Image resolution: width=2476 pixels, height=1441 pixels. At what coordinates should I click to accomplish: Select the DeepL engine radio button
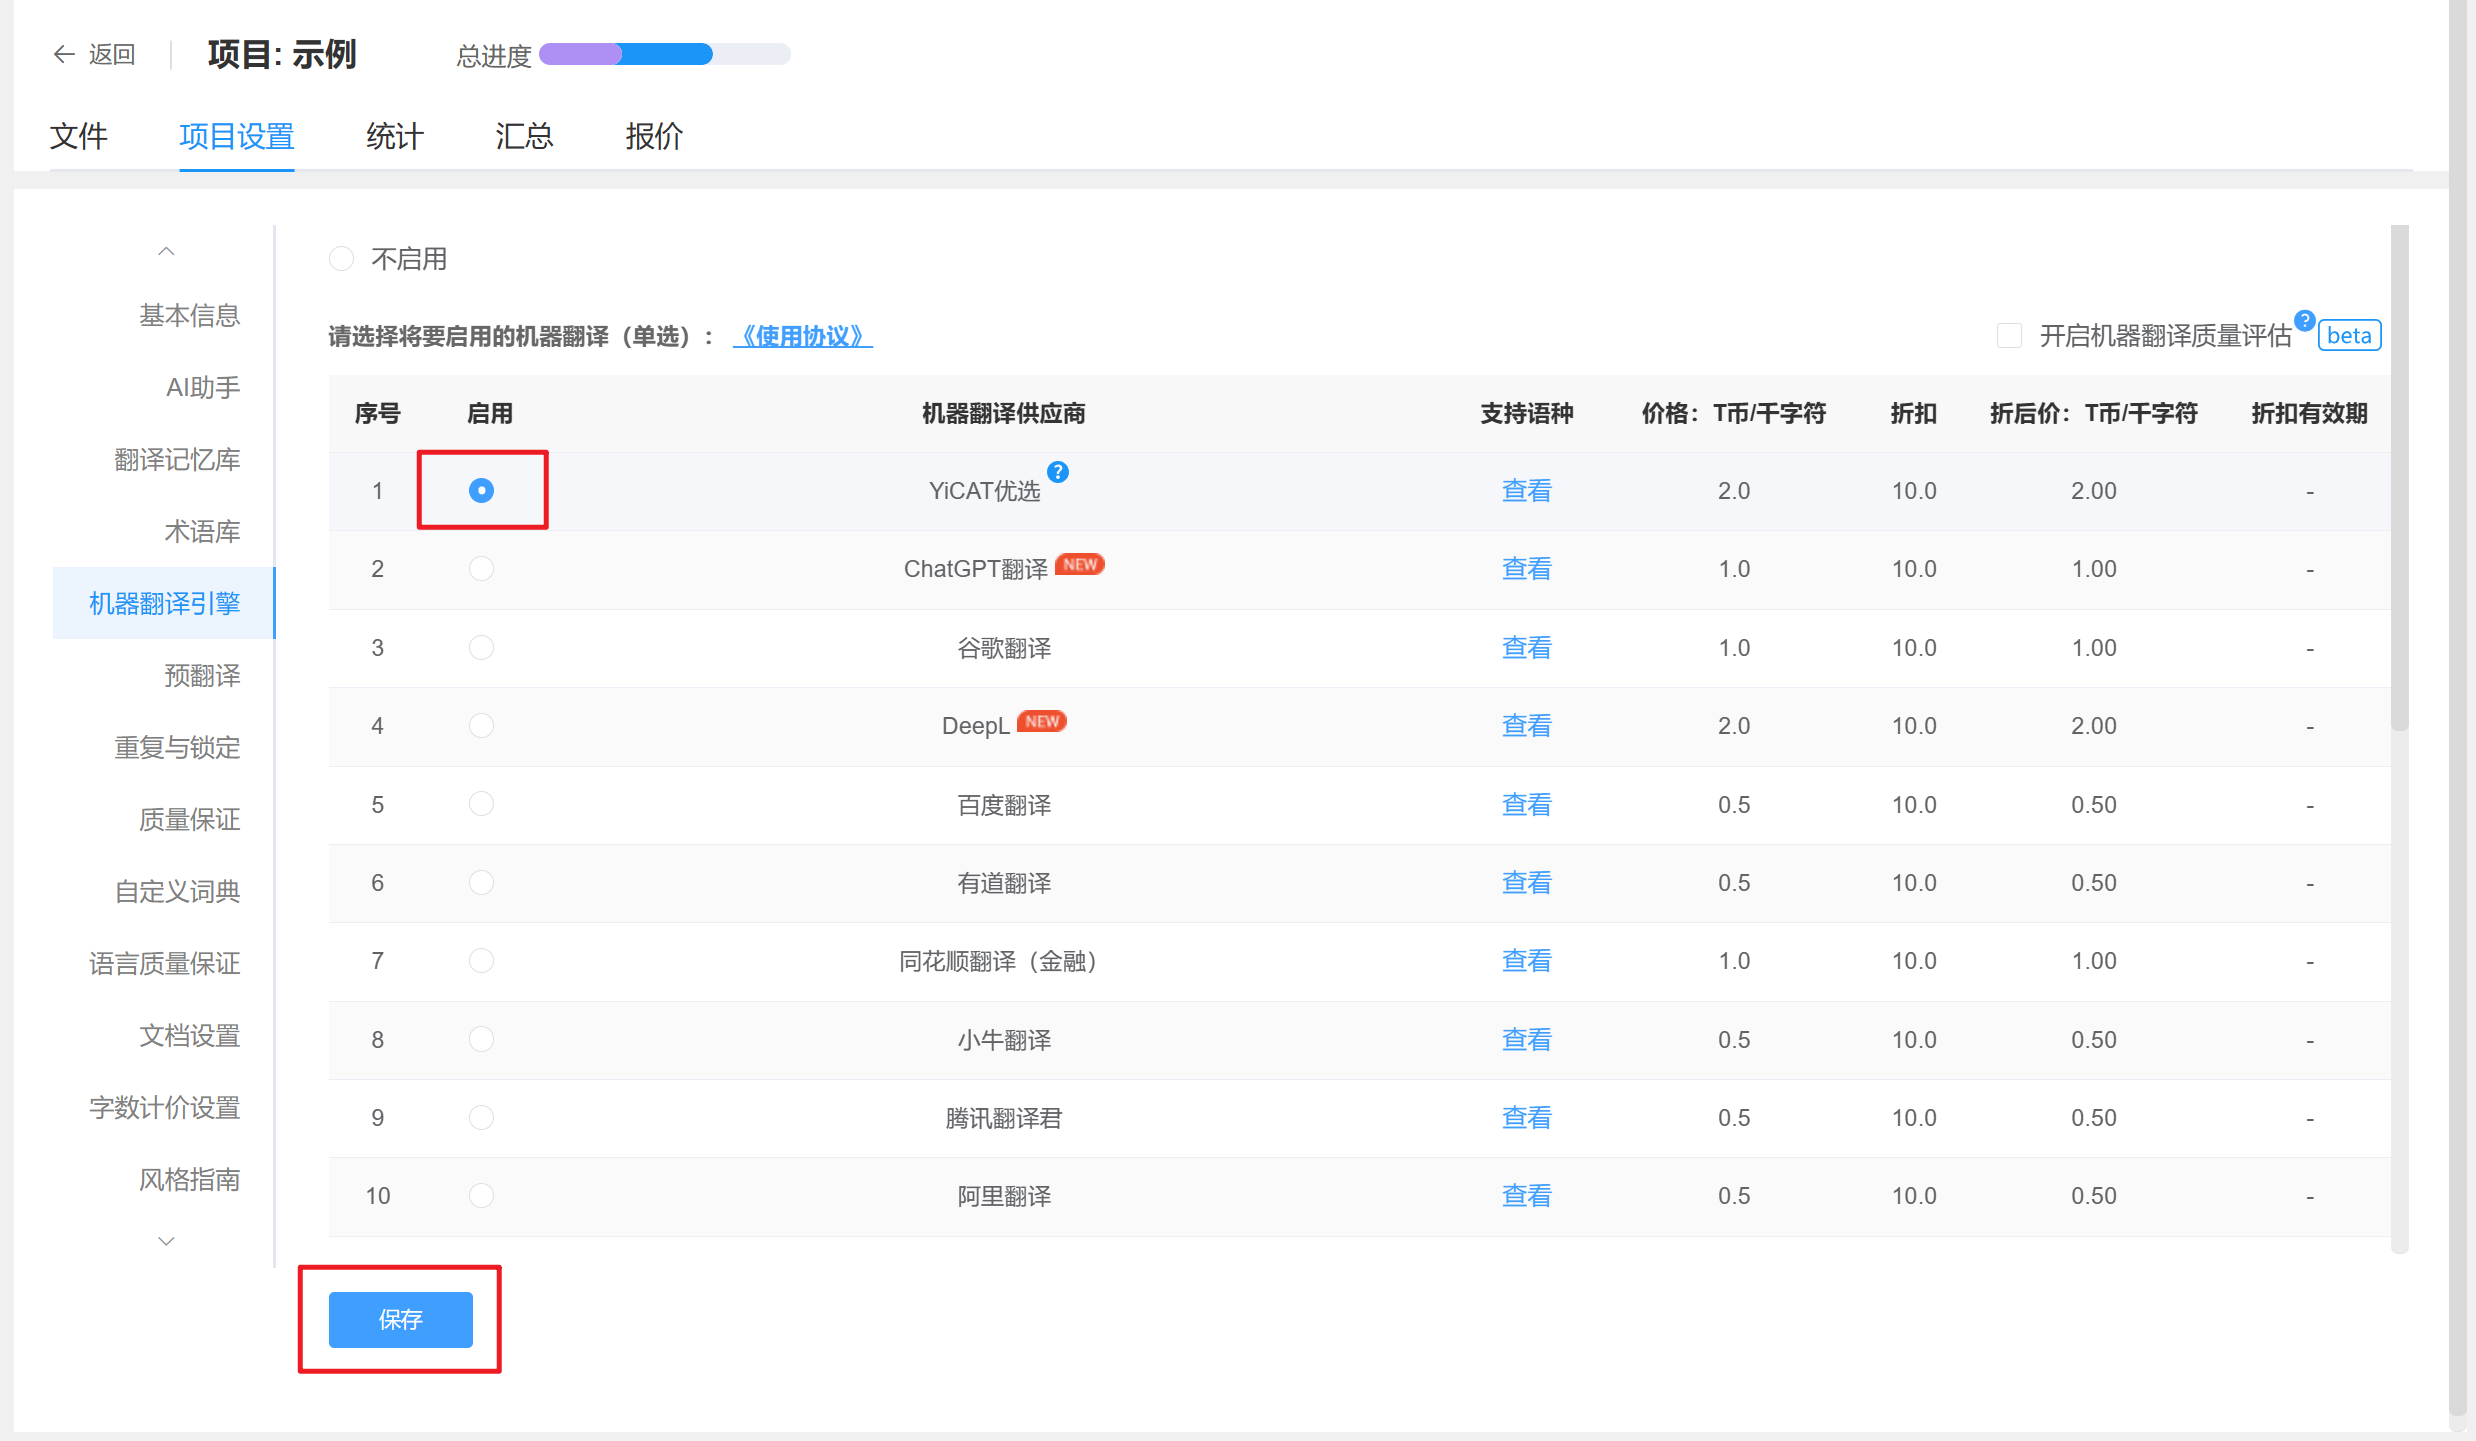[481, 725]
